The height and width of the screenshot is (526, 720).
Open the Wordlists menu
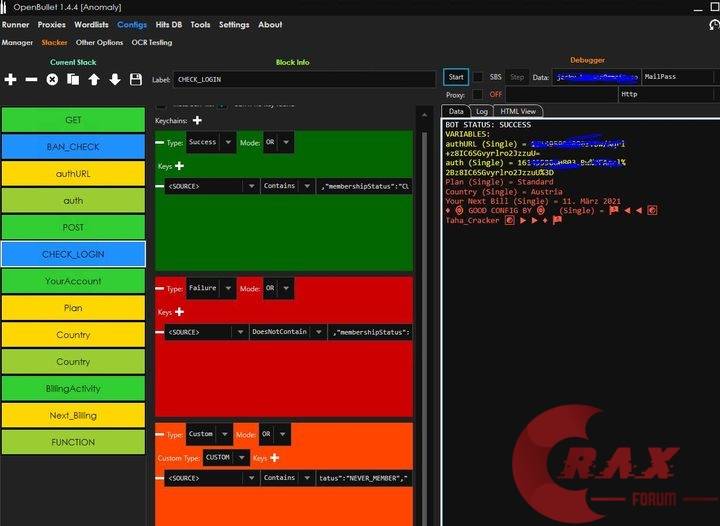91,25
